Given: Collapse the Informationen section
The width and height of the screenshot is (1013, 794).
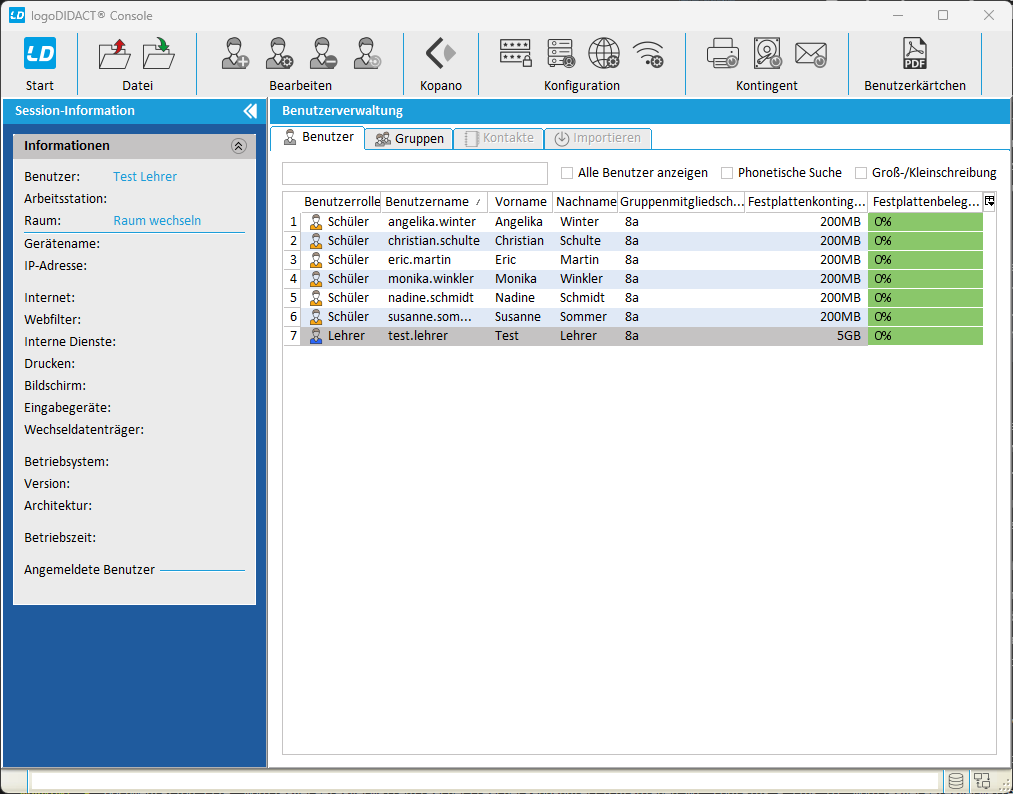Looking at the screenshot, I should (x=238, y=146).
